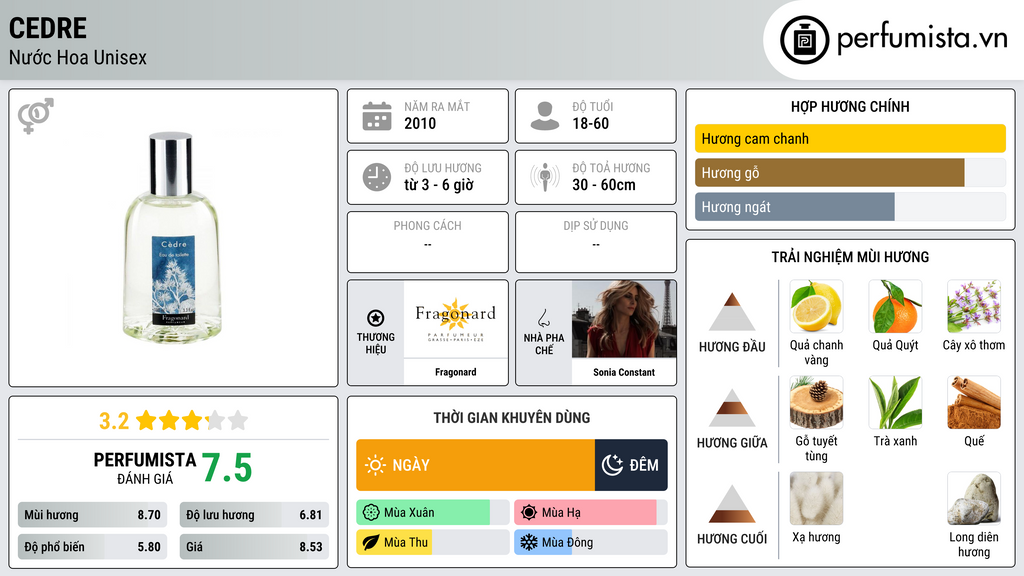The image size is (1024, 576).
Task: Click the Phong cách style box
Action: point(428,242)
